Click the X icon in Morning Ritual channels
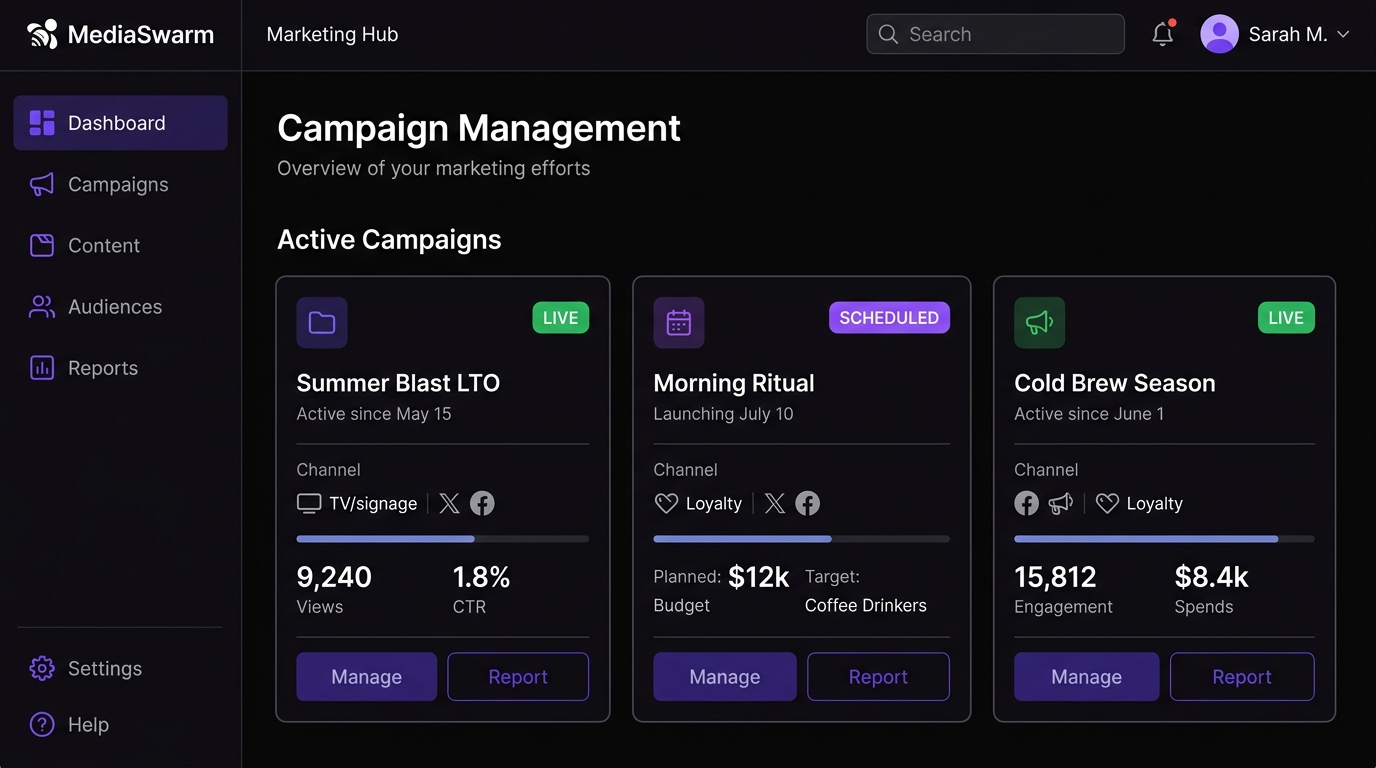Screen dimensions: 1376x768 [x=775, y=503]
